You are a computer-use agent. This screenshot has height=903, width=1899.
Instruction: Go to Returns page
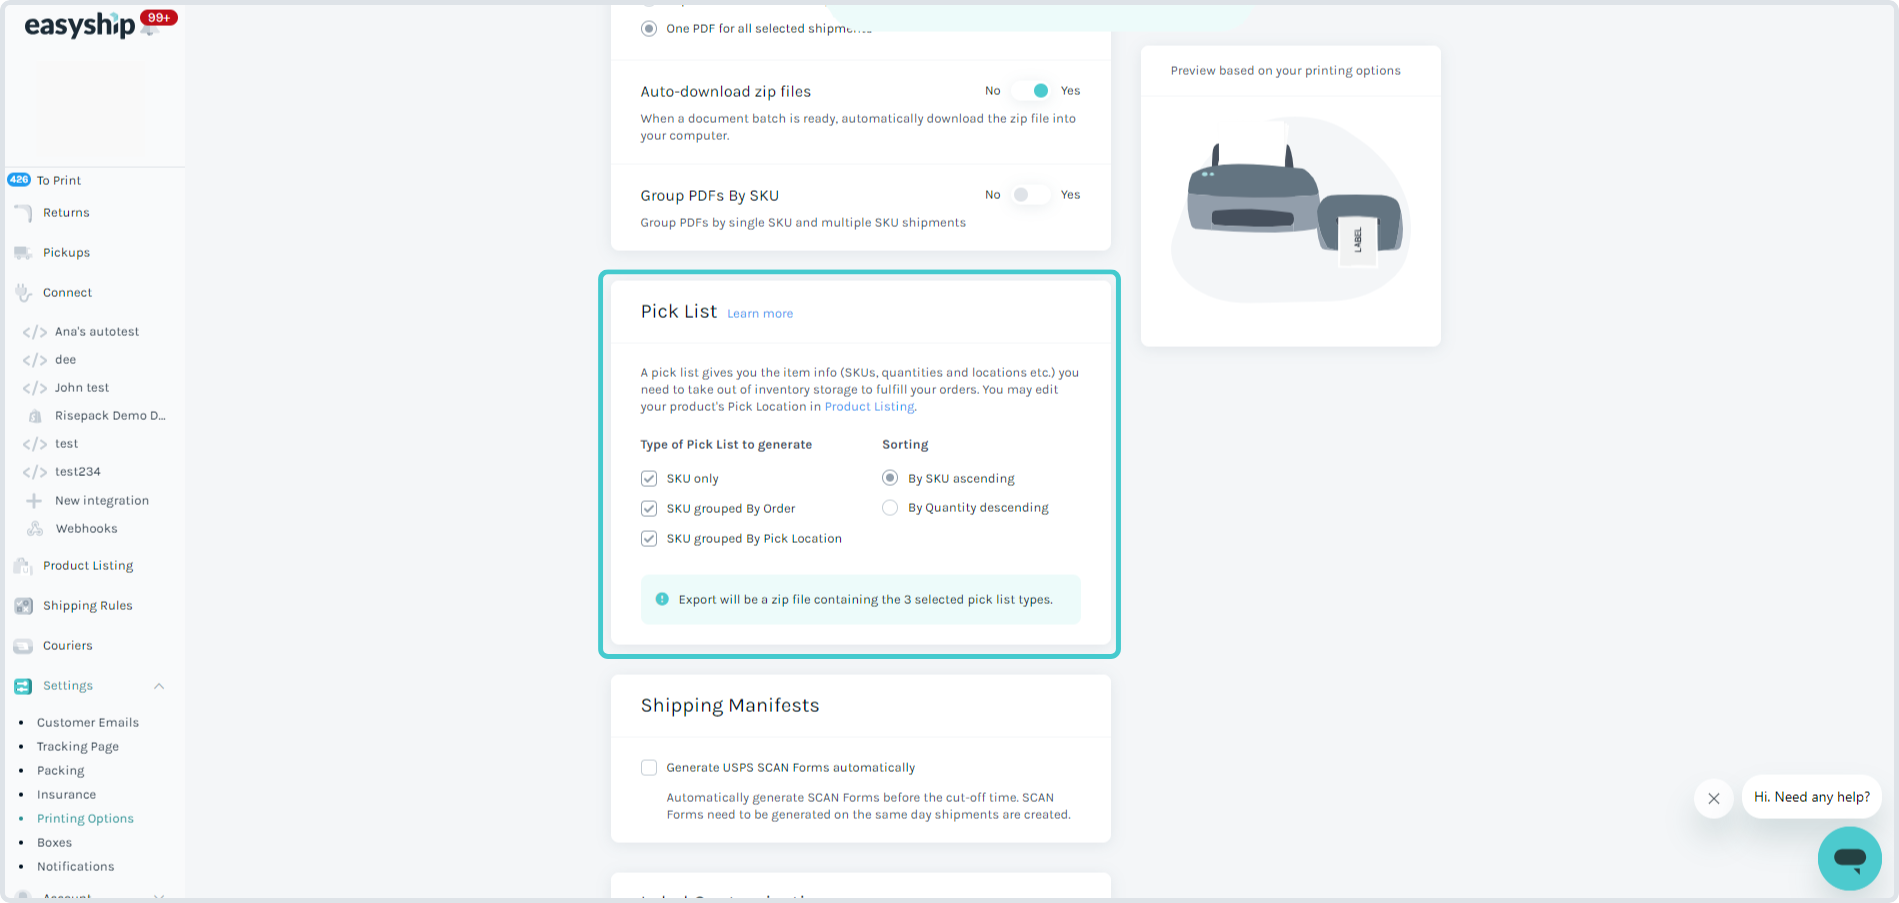(66, 213)
